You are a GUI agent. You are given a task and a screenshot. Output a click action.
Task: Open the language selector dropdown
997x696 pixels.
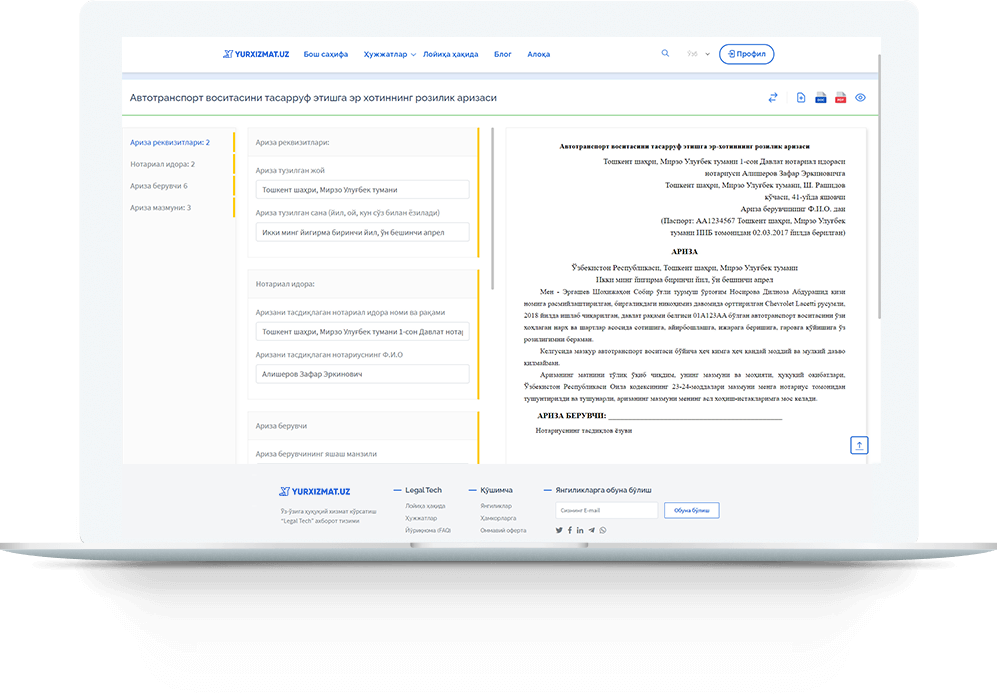(x=698, y=54)
